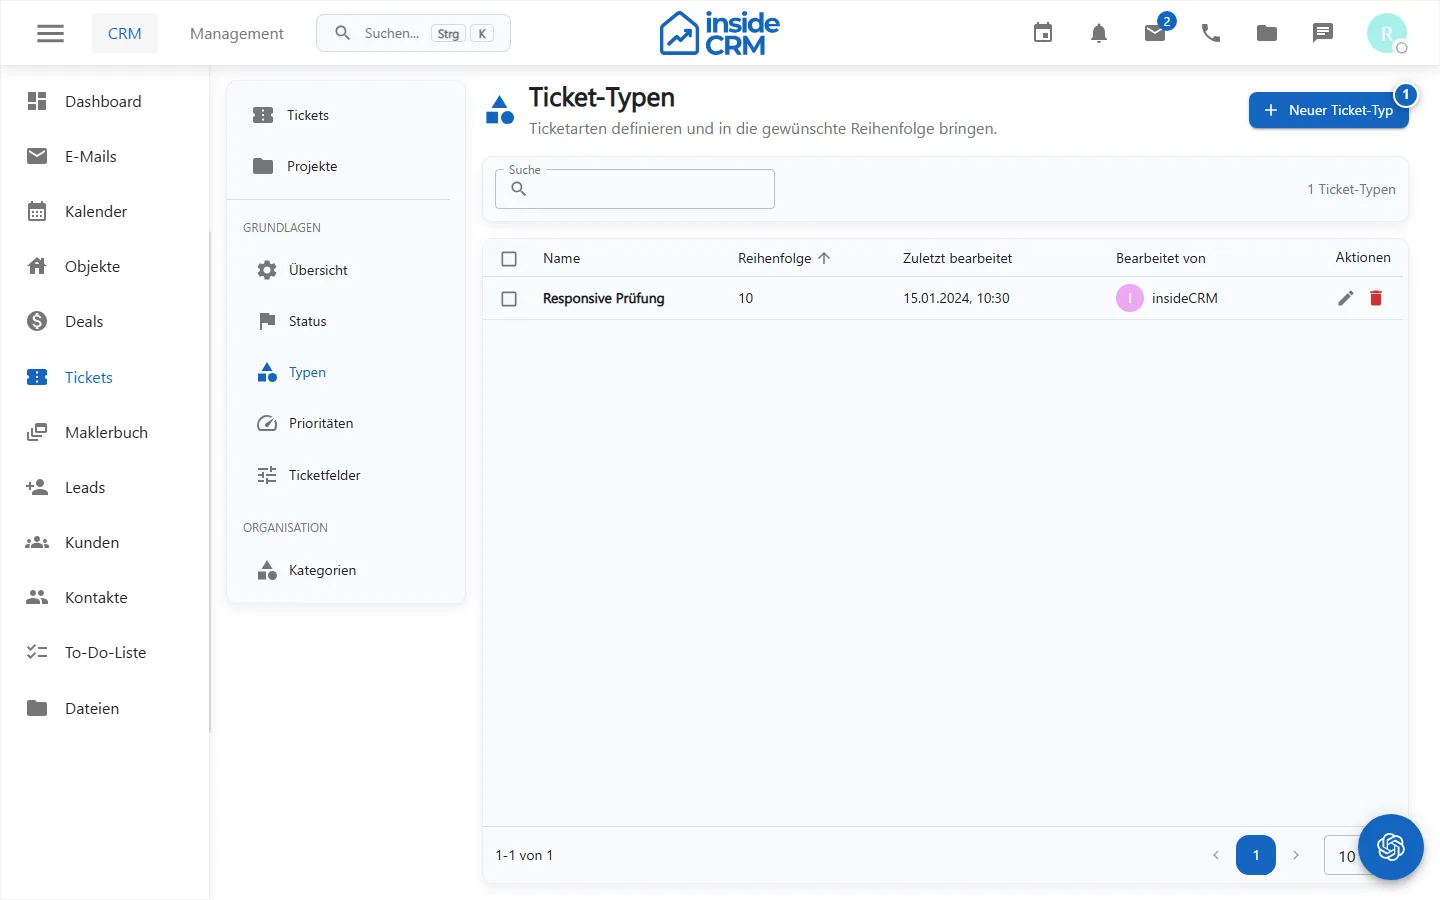This screenshot has width=1440, height=900.
Task: Click the Kontakte people sidebar icon
Action: (x=37, y=597)
